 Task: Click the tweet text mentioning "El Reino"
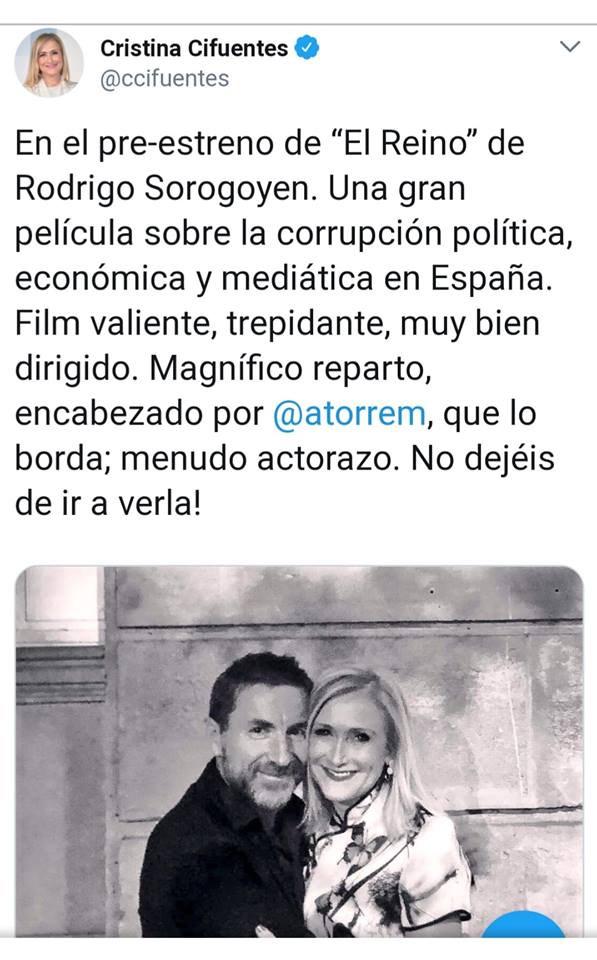pyautogui.click(x=294, y=323)
